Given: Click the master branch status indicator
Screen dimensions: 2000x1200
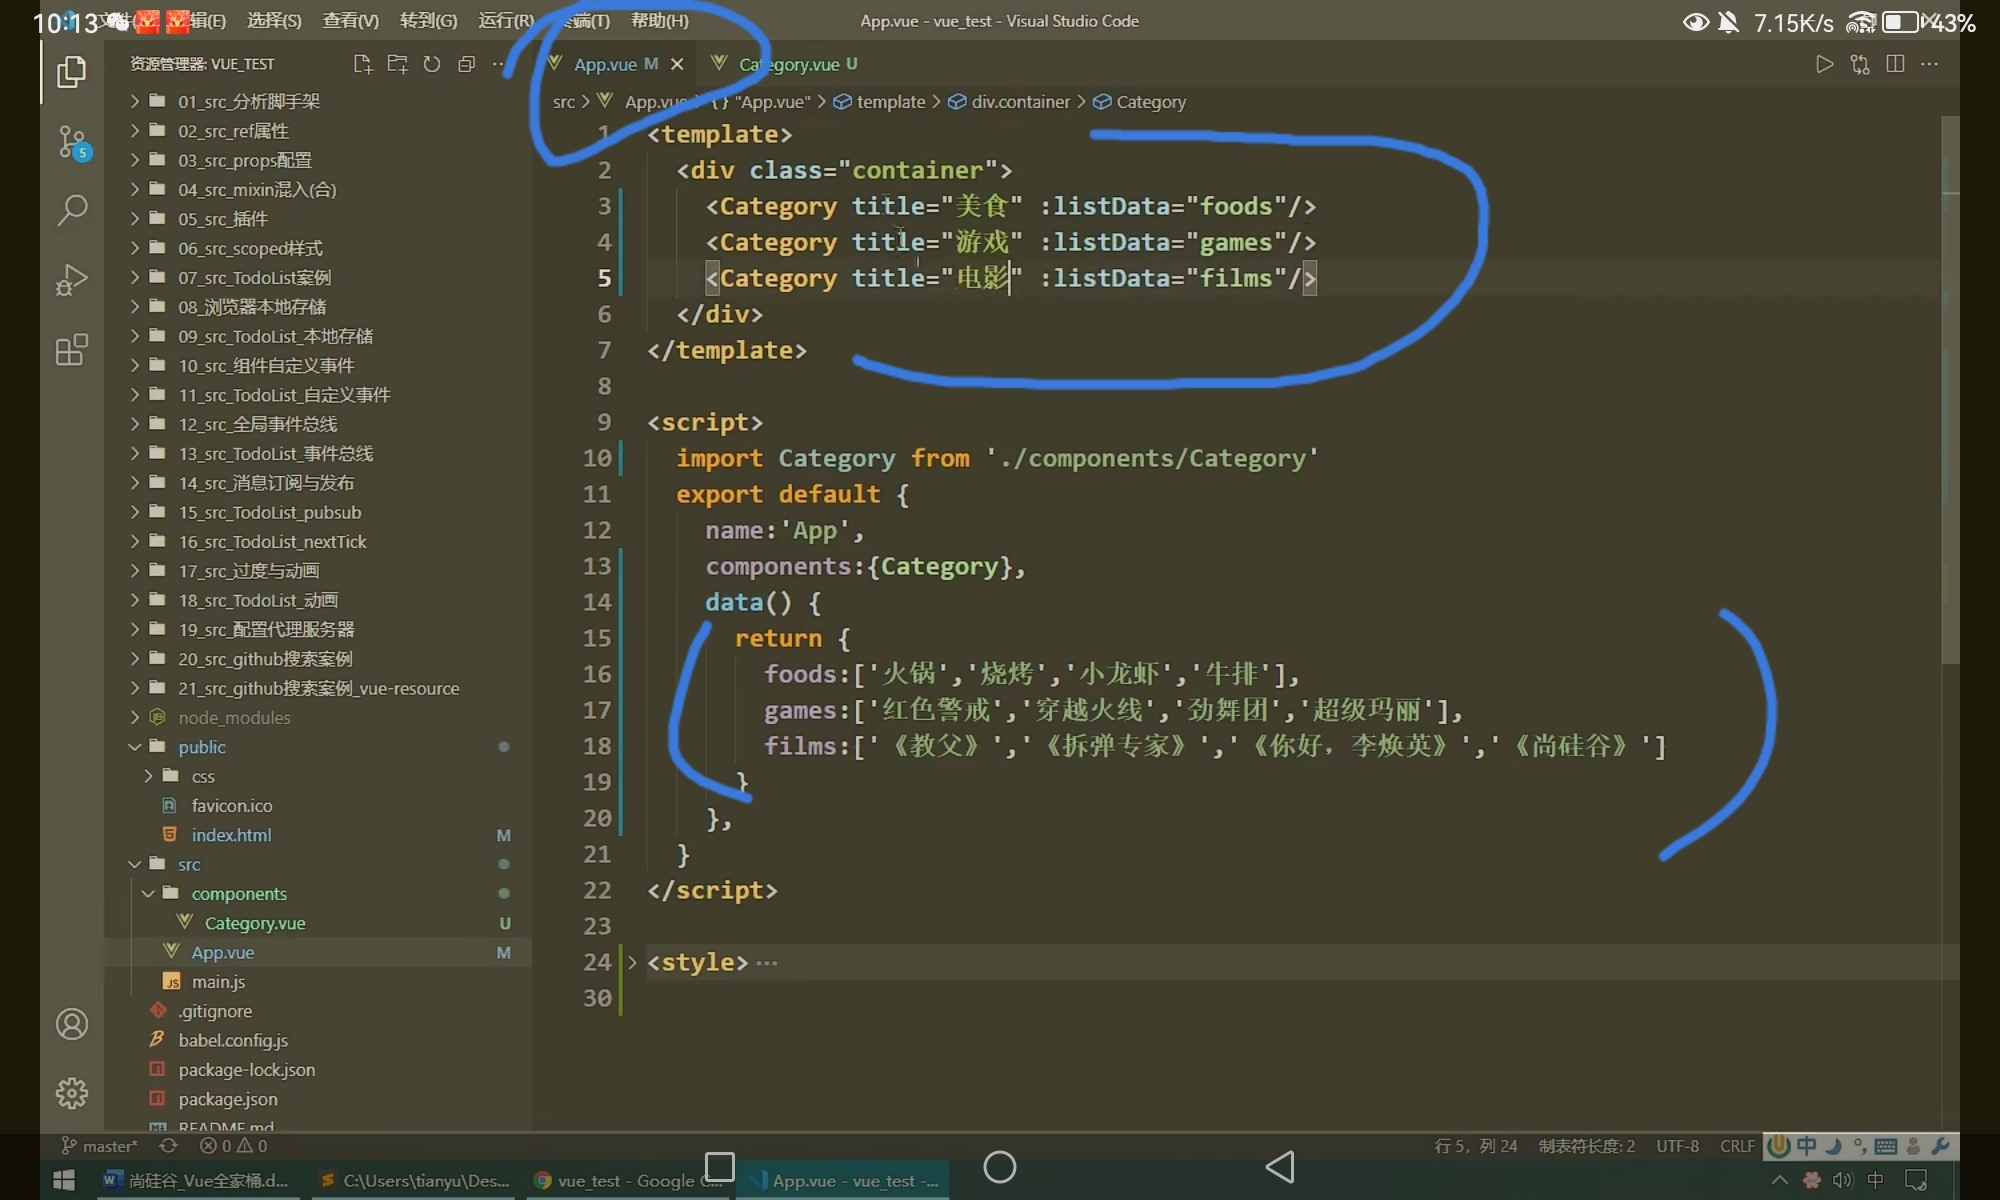Looking at the screenshot, I should click(x=100, y=1146).
